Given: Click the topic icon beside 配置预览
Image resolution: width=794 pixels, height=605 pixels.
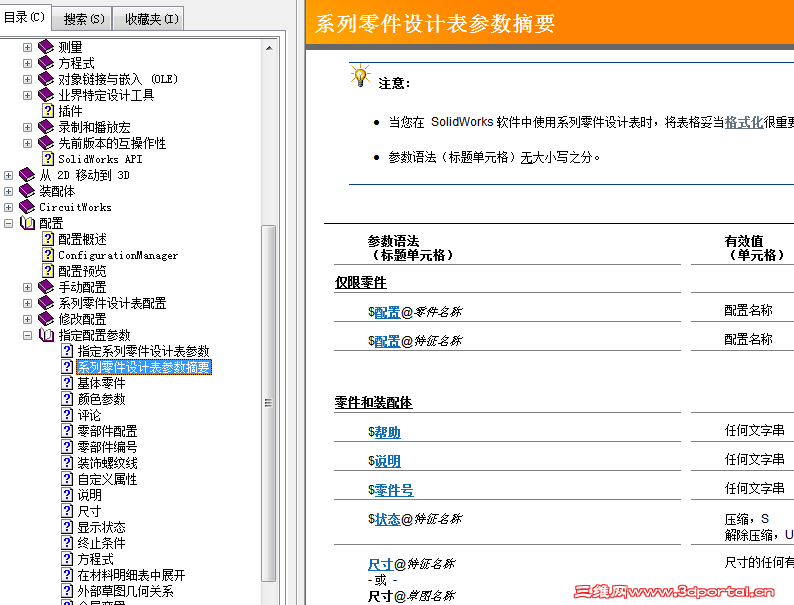Looking at the screenshot, I should [x=48, y=271].
